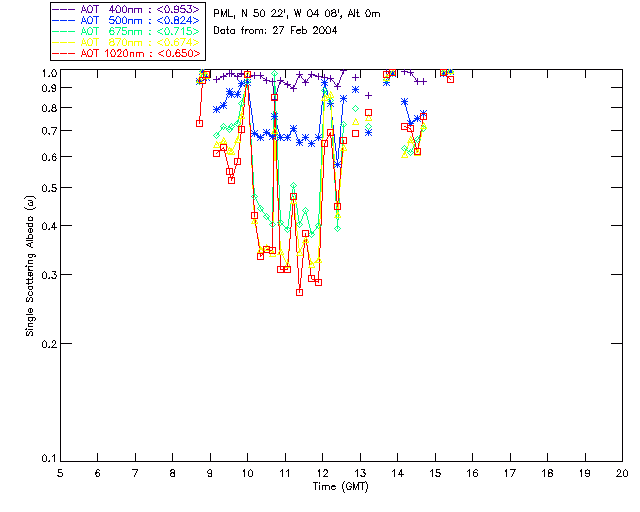640x512 pixels.
Task: Click the red dashed line sample in legend
Action: pyautogui.click(x=64, y=53)
